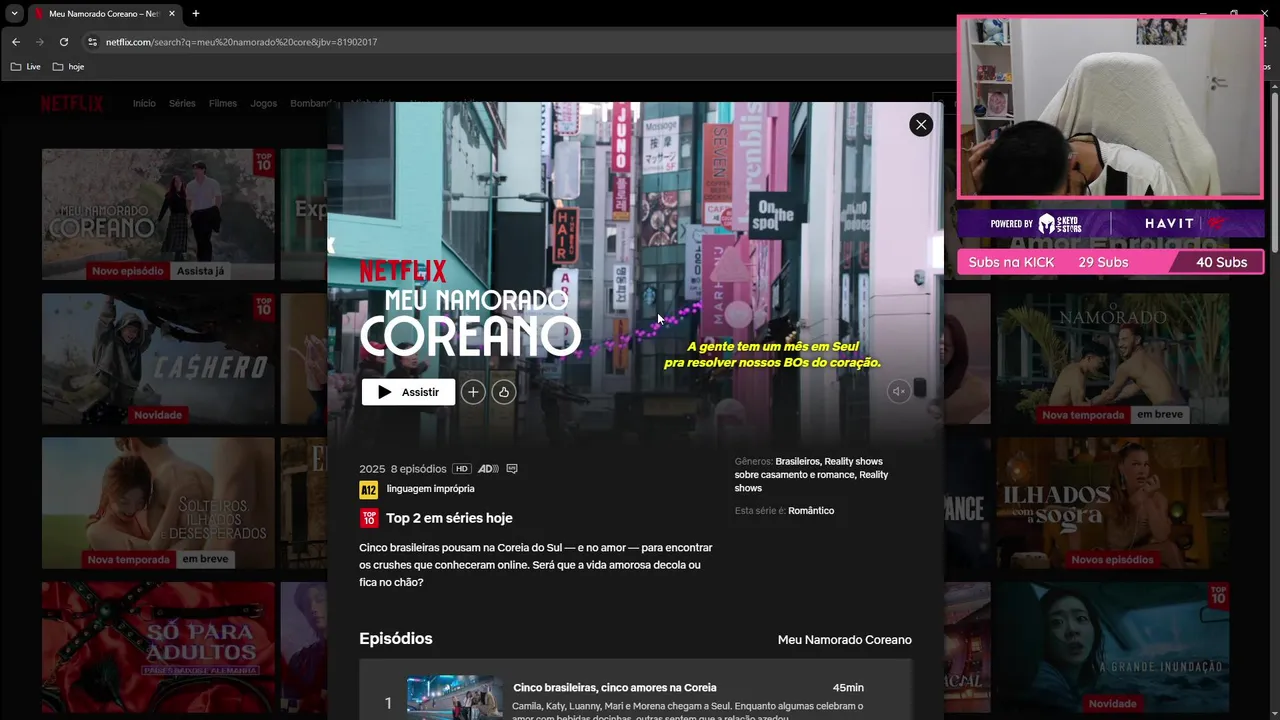Open the Filmes menu item
The height and width of the screenshot is (720, 1280).
coord(223,104)
